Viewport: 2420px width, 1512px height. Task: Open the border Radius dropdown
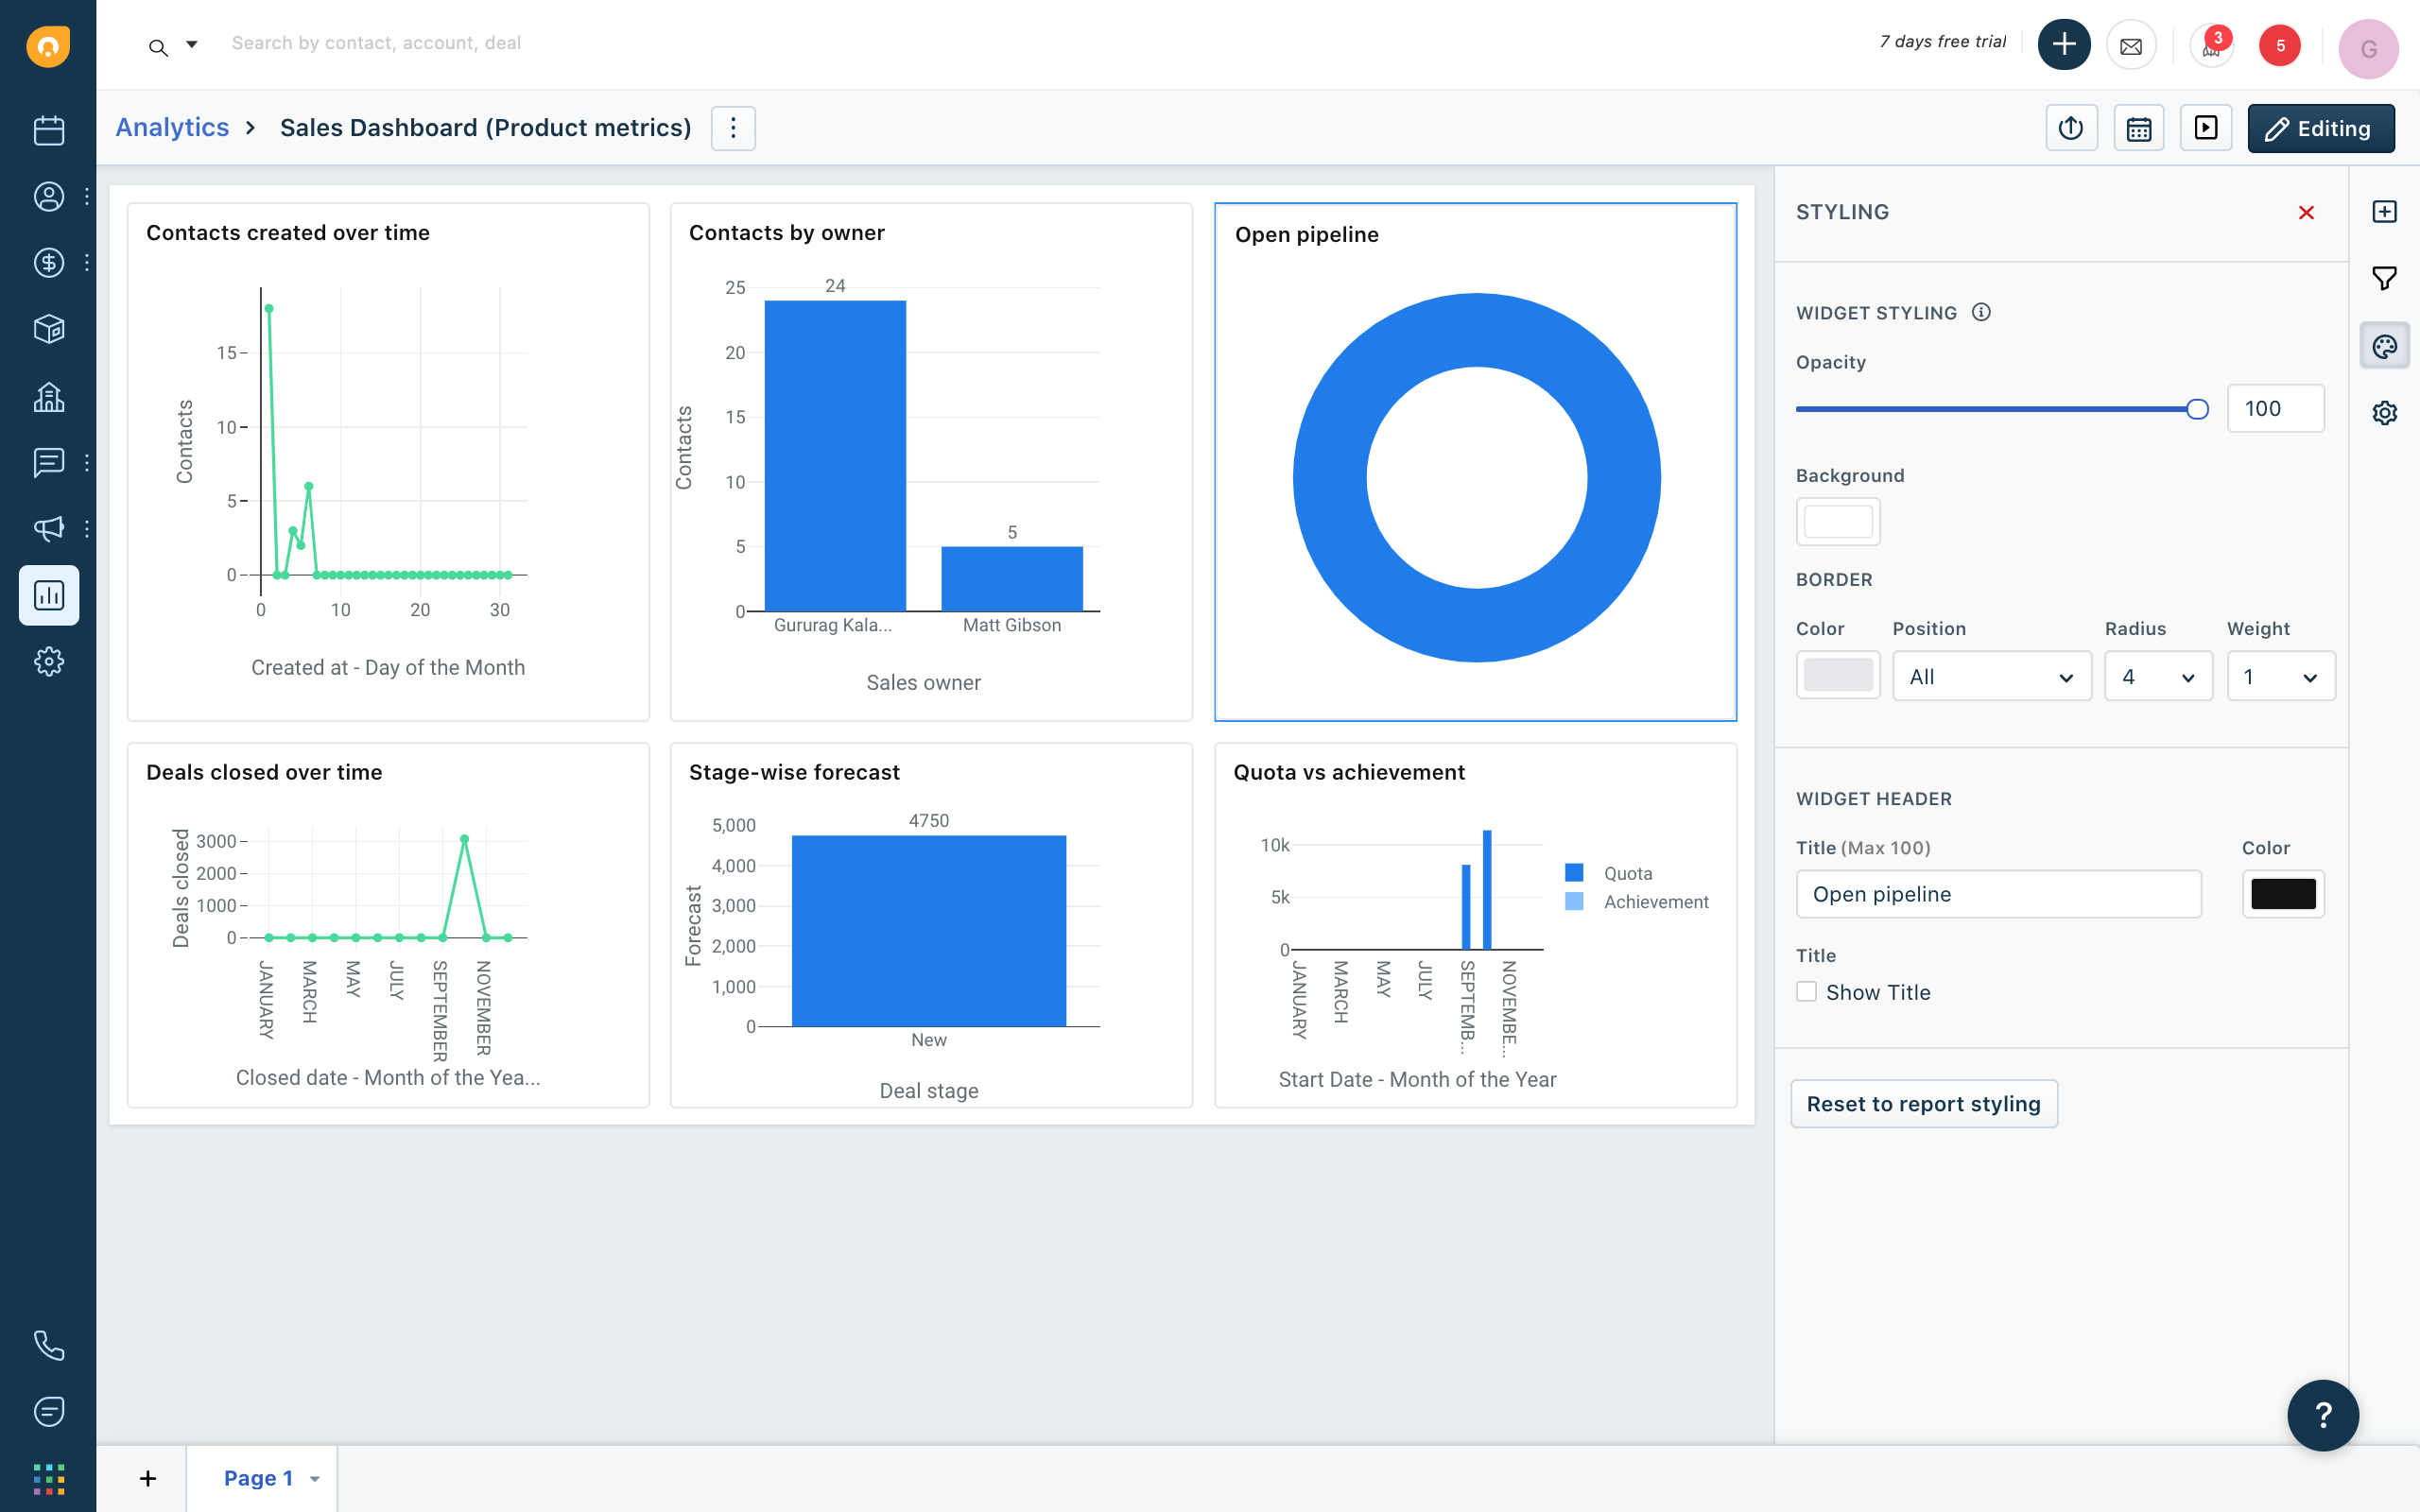[2157, 677]
